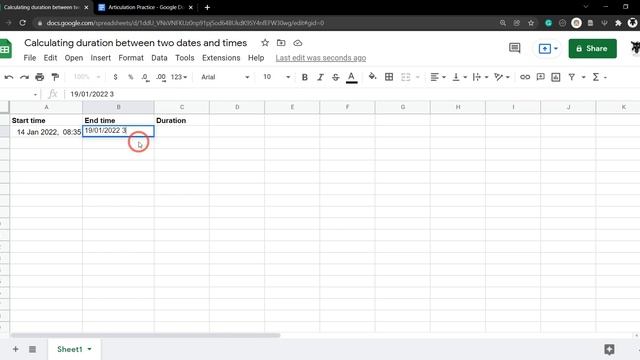
Task: Open the Insert menu
Action: tap(100, 58)
